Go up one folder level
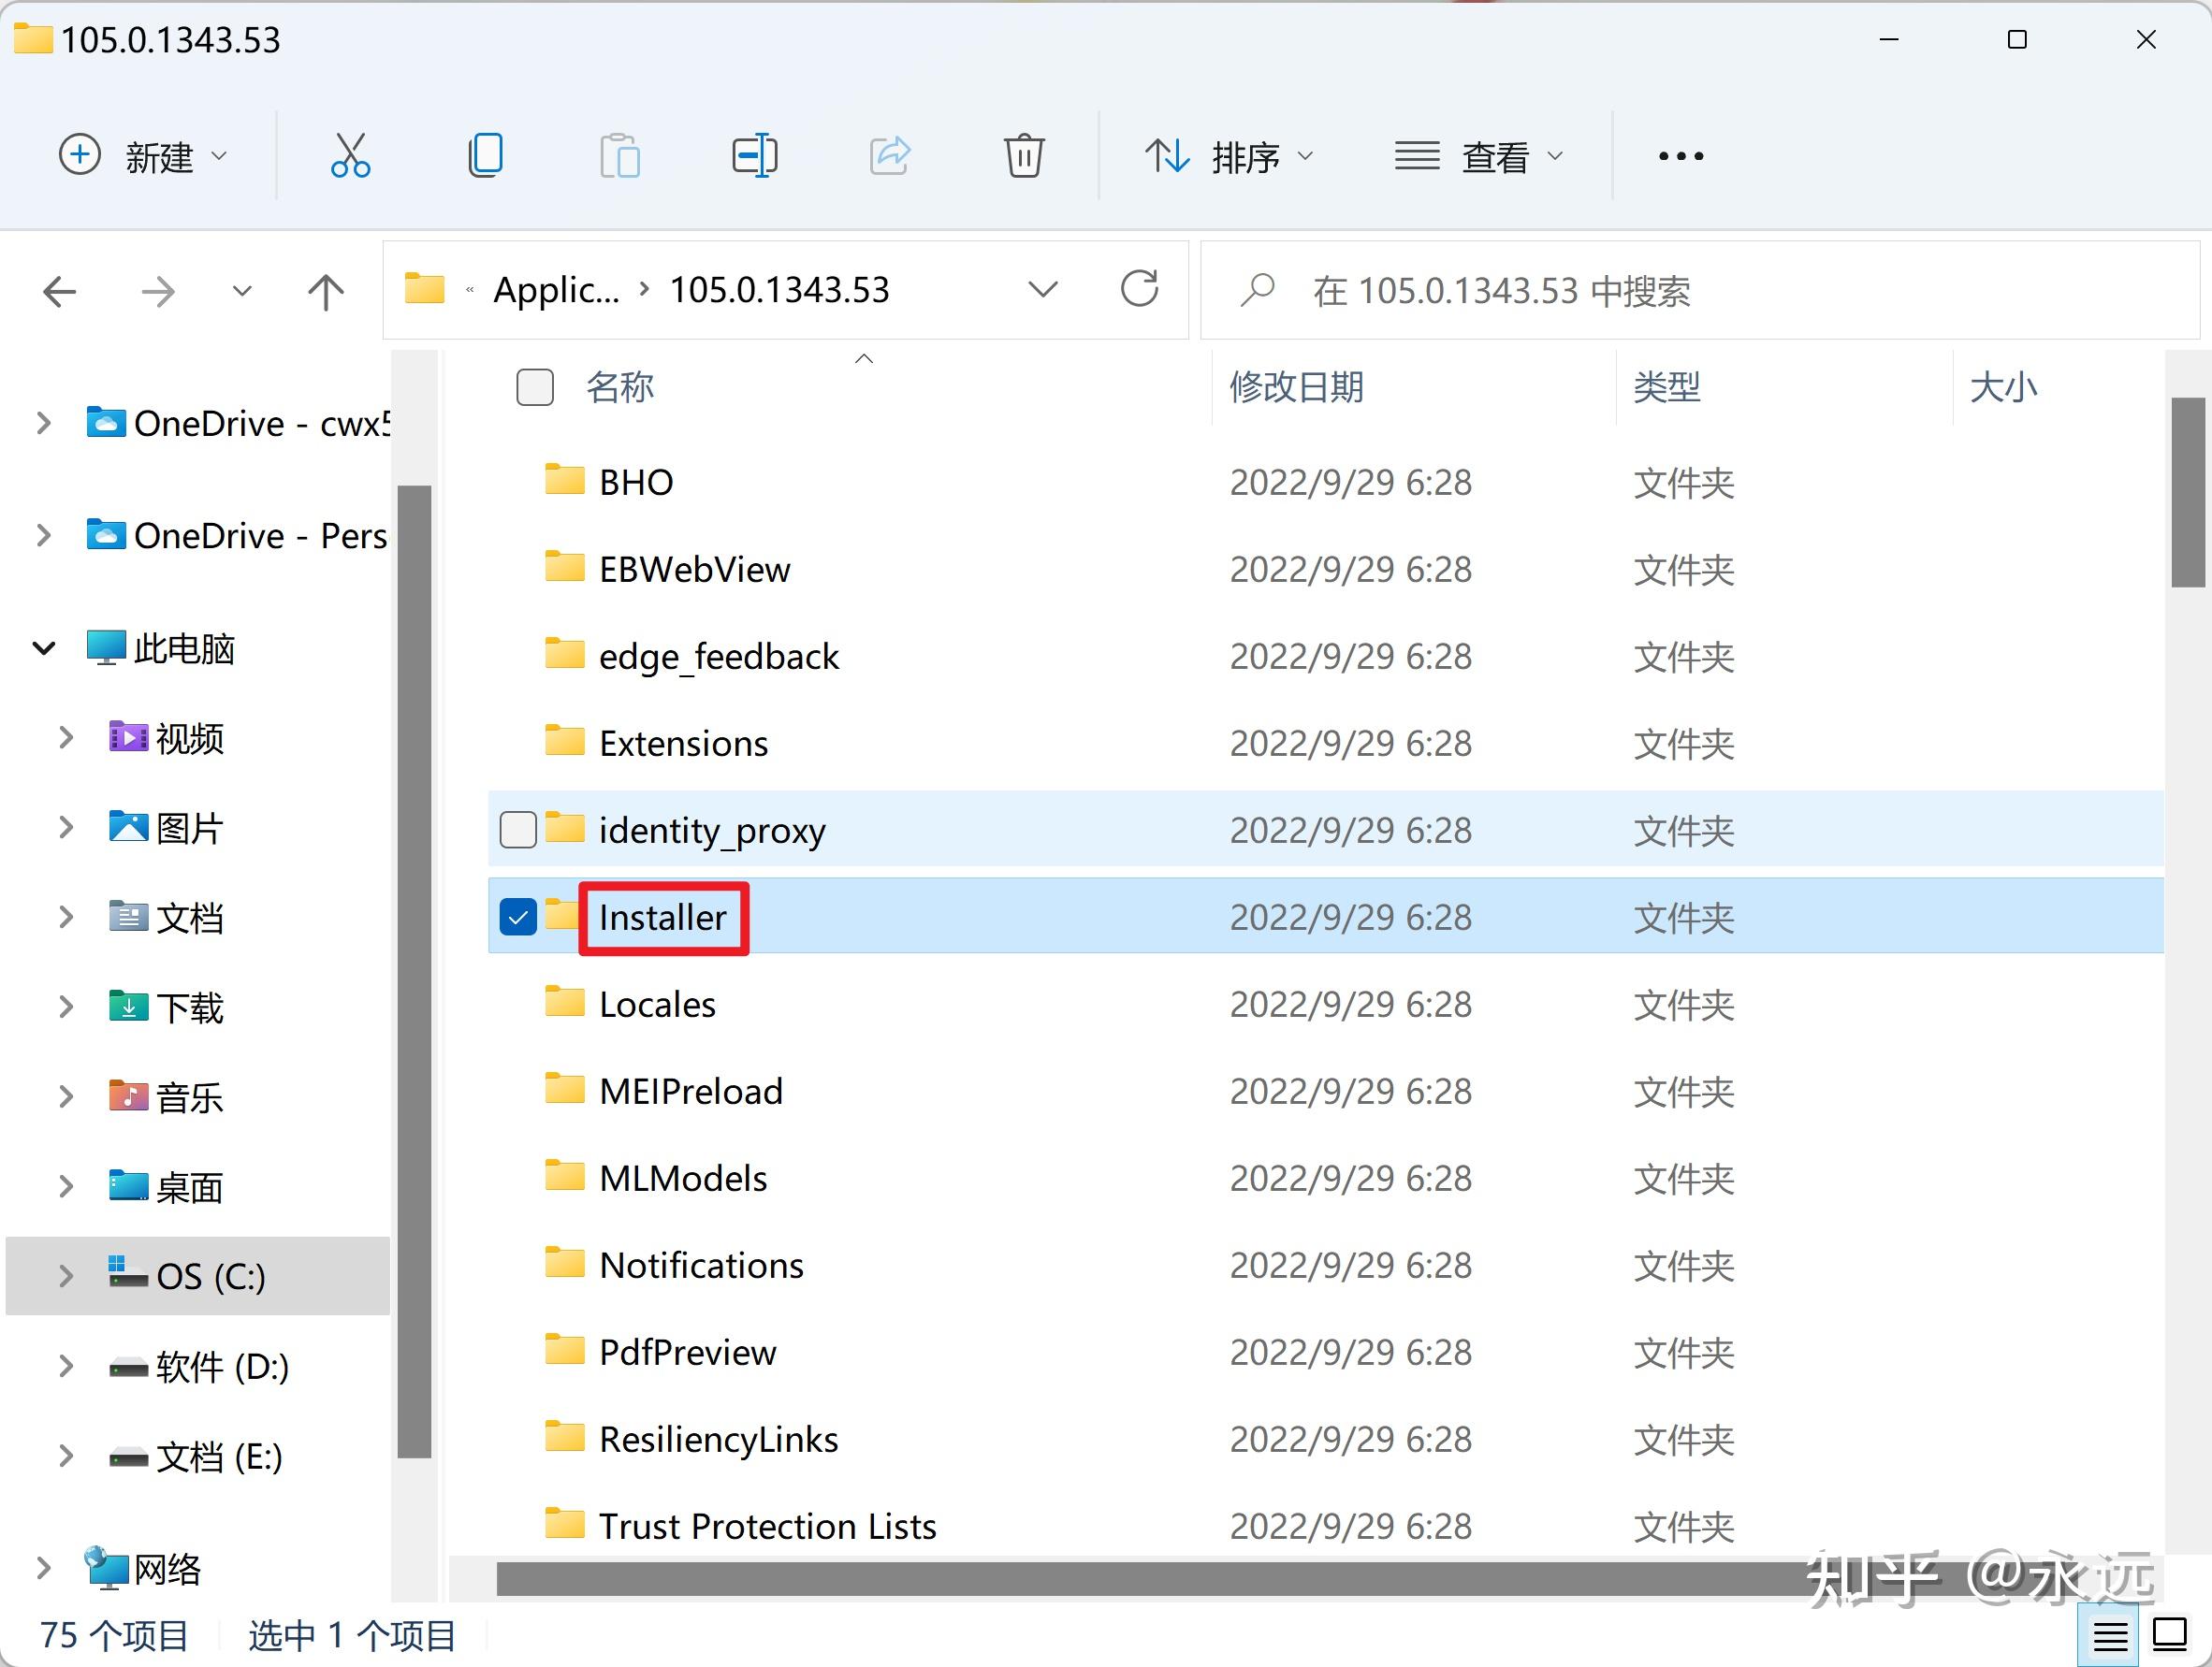The image size is (2212, 1667). point(325,292)
